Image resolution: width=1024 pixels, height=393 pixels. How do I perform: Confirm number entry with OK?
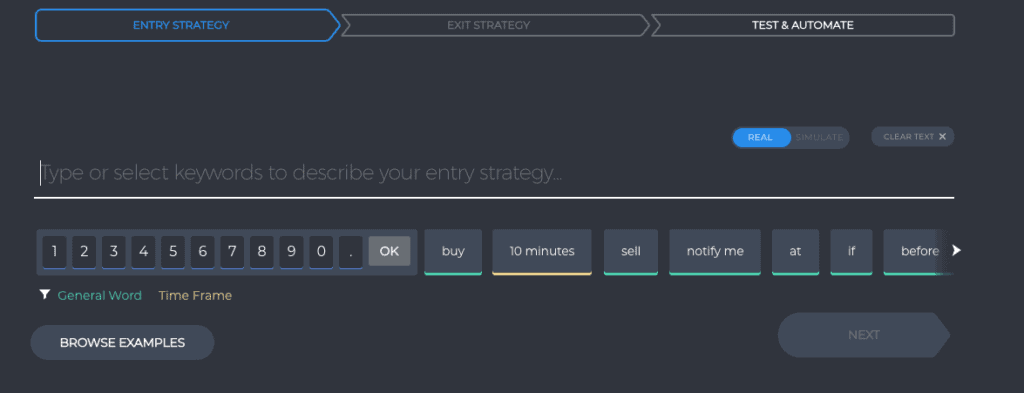point(389,251)
